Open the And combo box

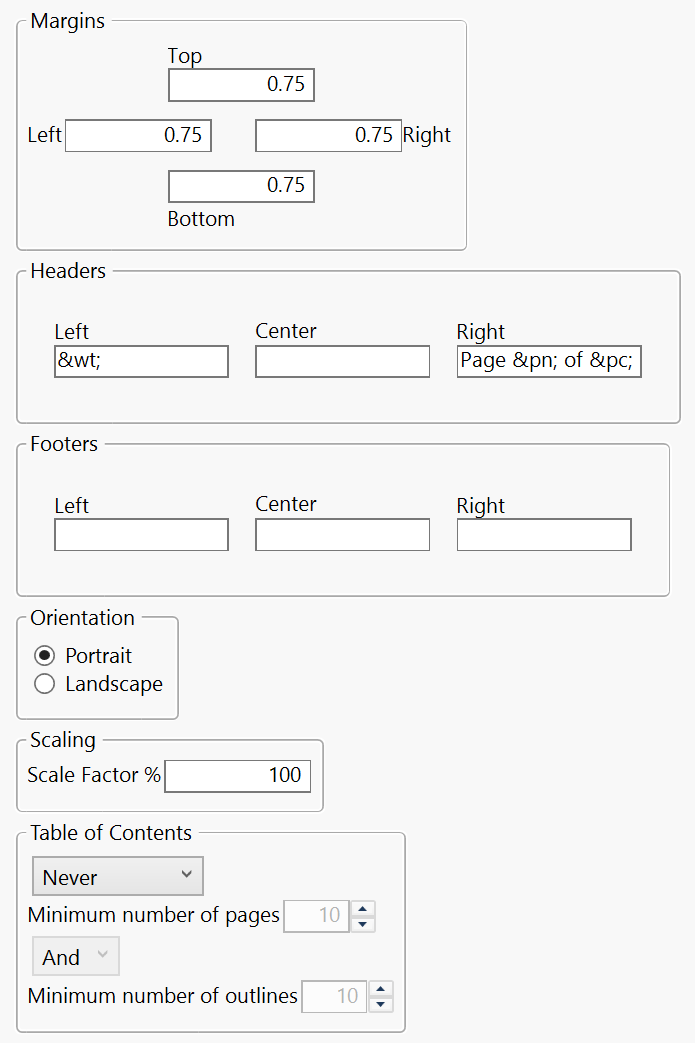coord(75,956)
